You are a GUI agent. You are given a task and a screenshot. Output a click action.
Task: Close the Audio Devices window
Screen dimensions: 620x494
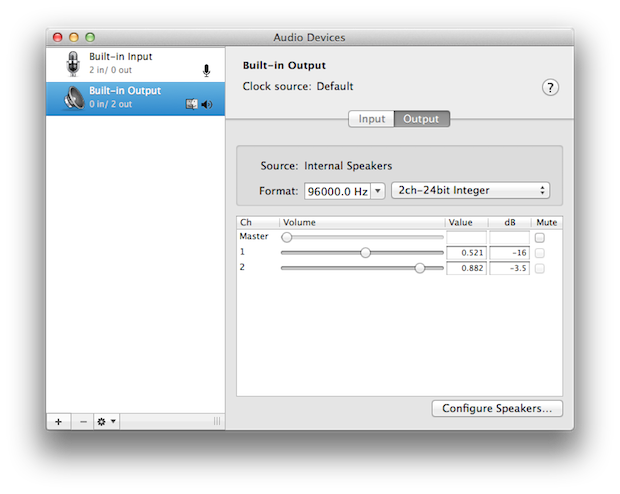58,37
